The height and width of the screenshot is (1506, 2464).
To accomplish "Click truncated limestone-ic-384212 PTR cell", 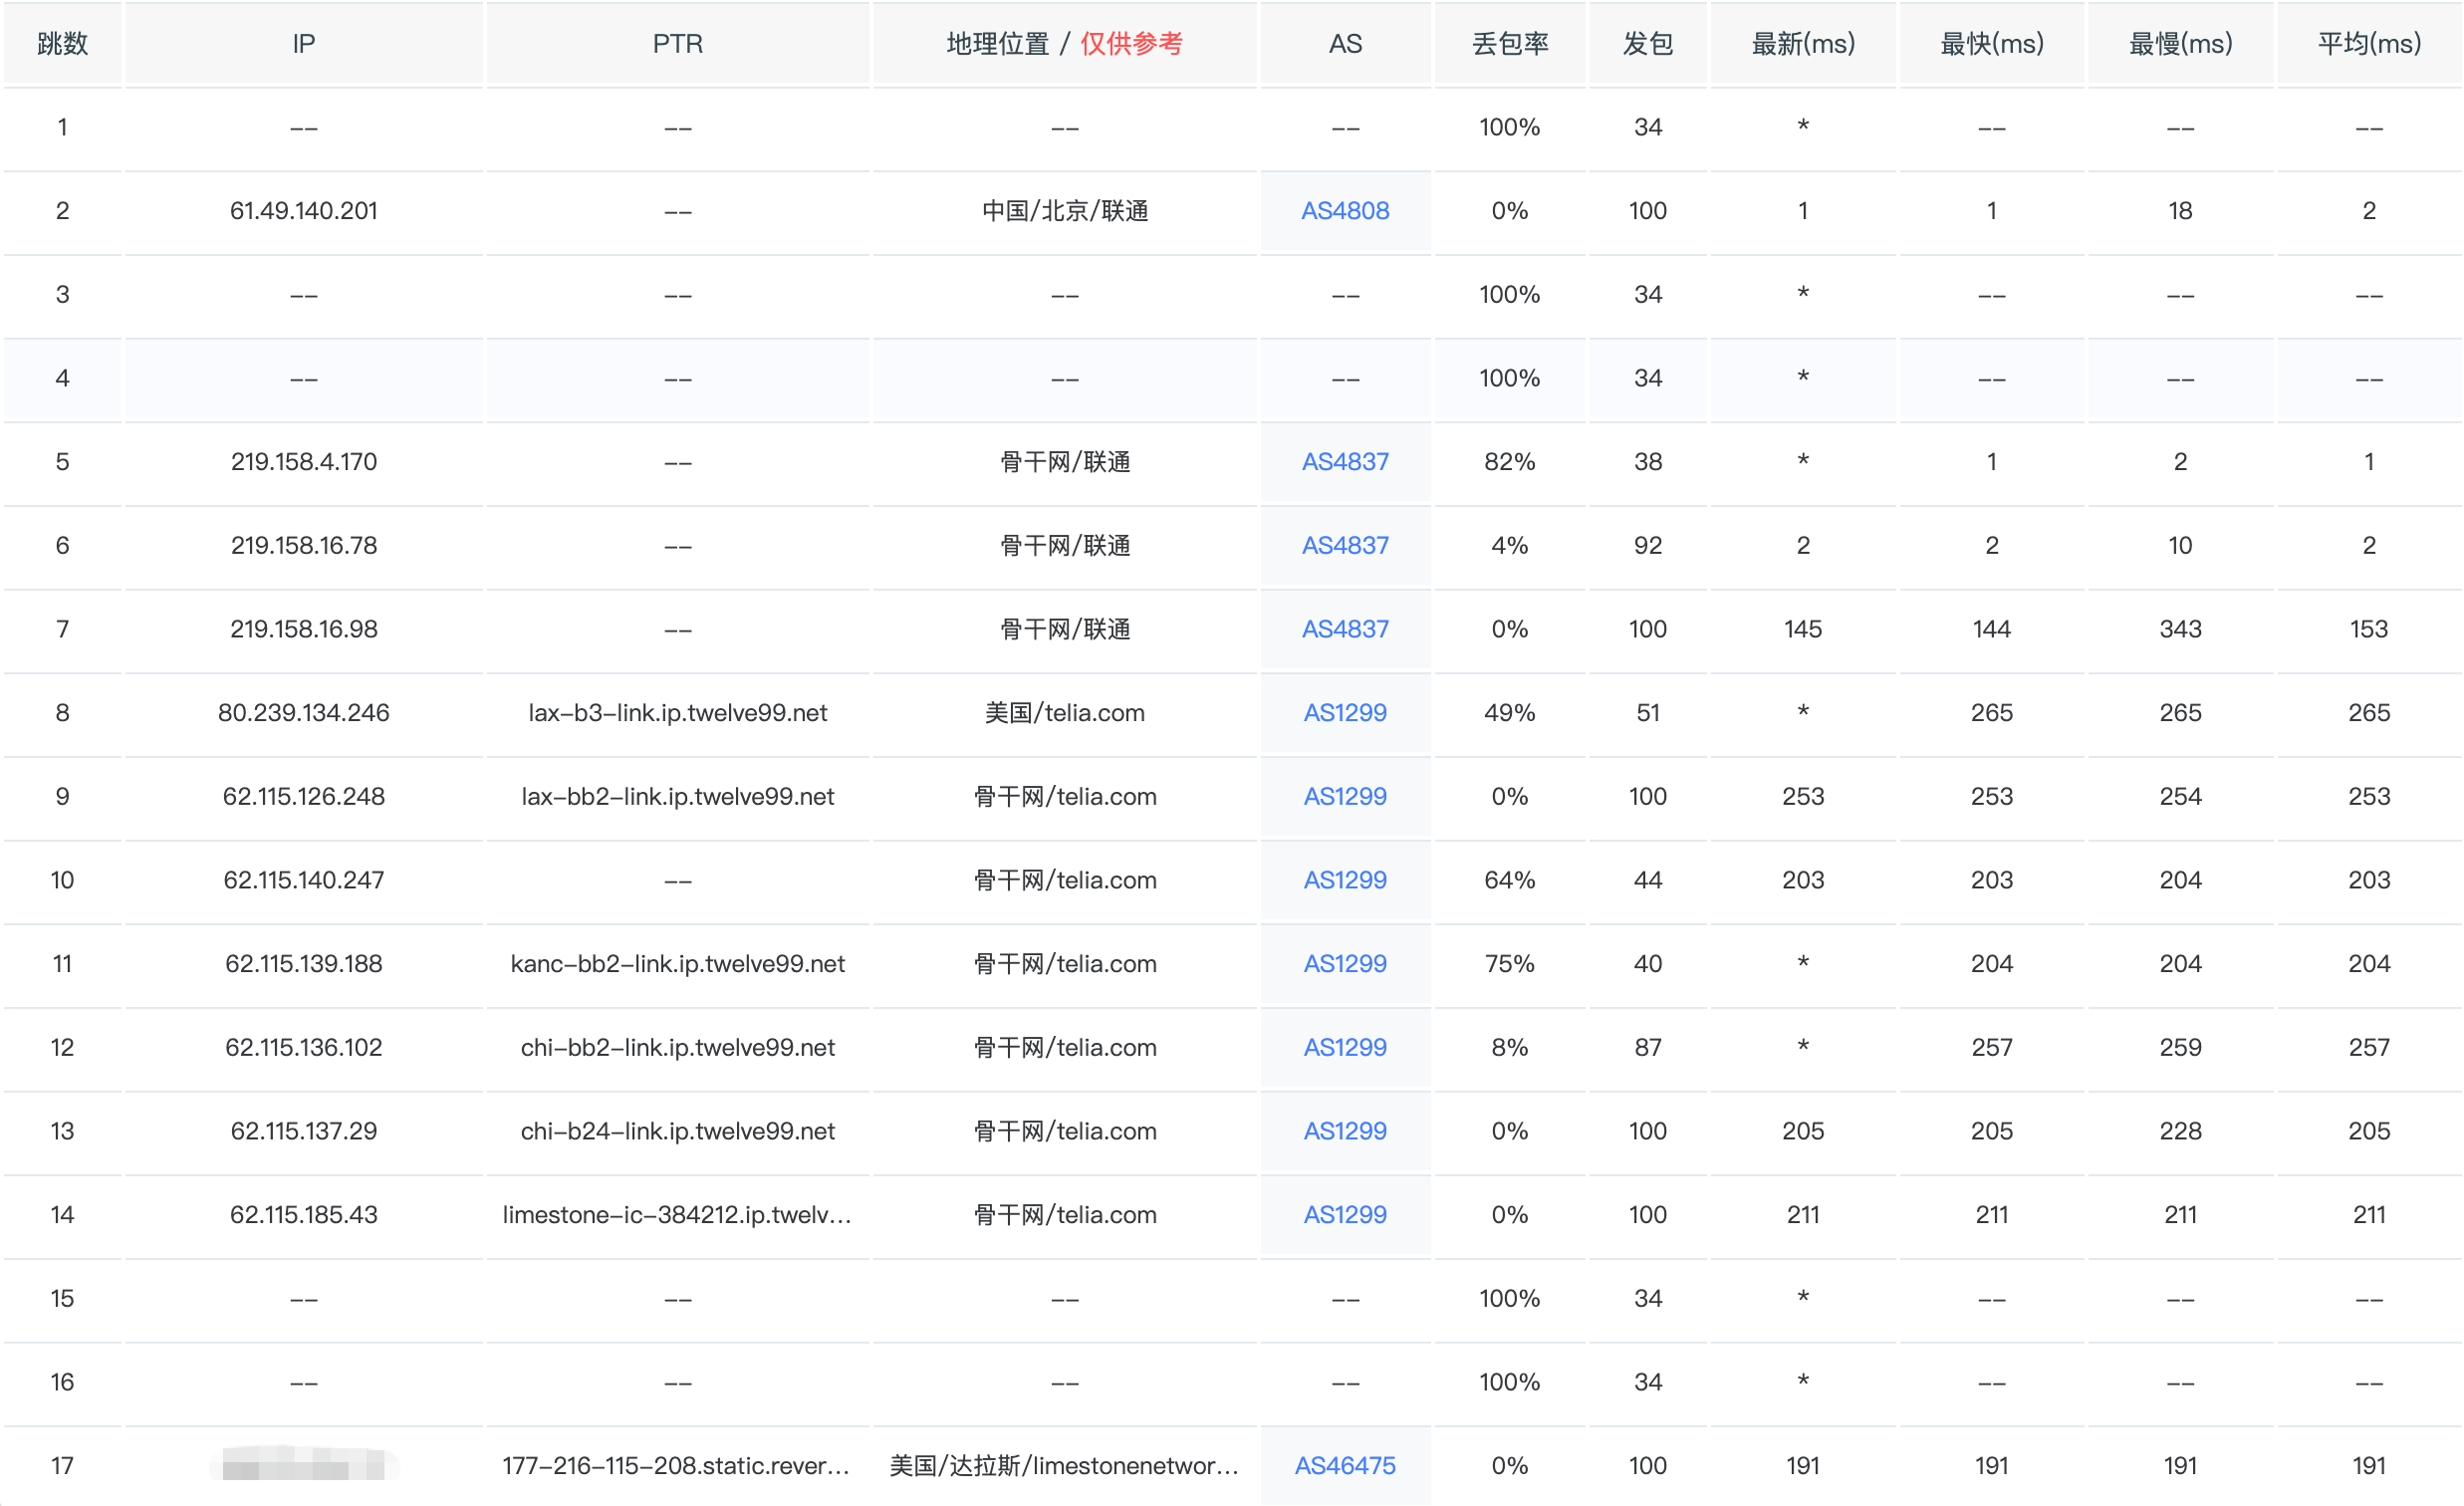I will 678,1215.
